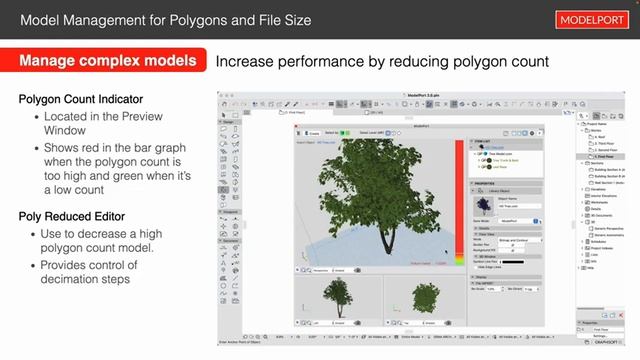Open Generic Perspective in the Navigator
Screen dimensions: 640x360
click(607, 229)
